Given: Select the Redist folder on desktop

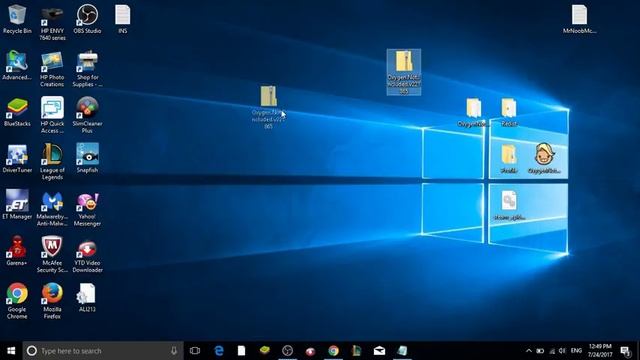Looking at the screenshot, I should pyautogui.click(x=509, y=113).
